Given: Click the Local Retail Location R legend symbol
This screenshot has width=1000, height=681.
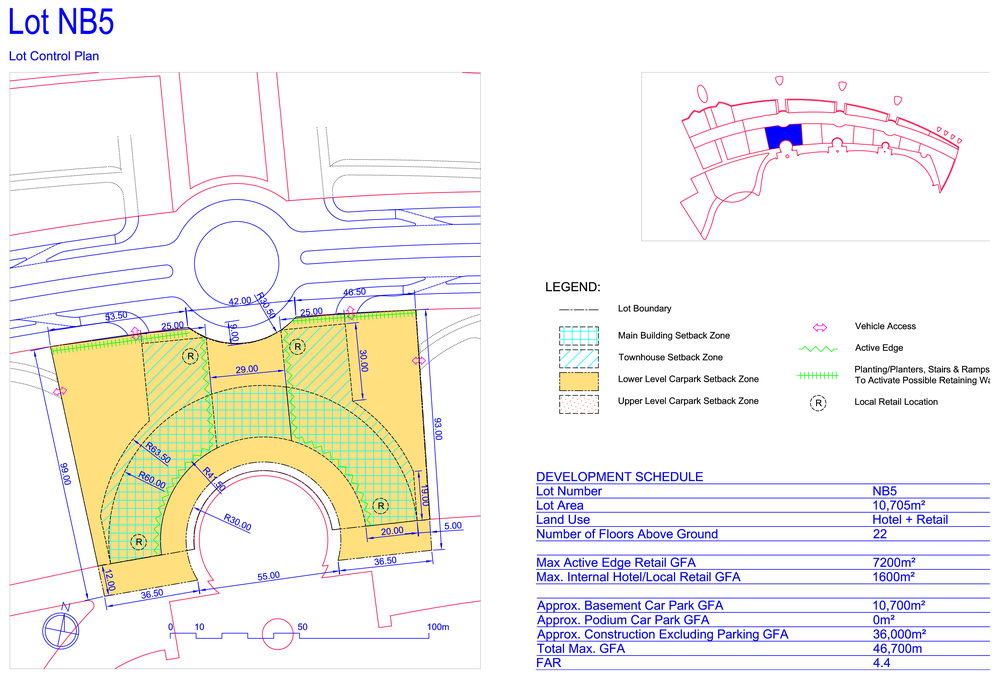Looking at the screenshot, I should point(819,403).
